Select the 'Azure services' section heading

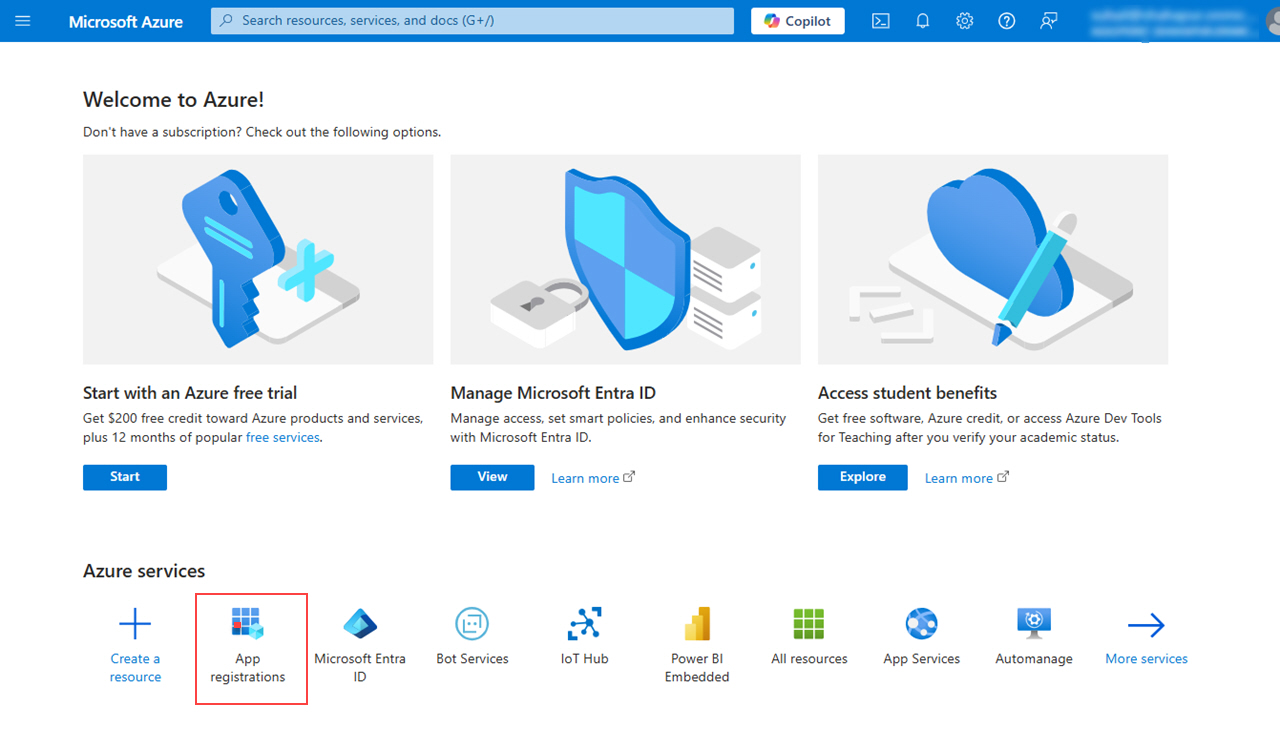[x=144, y=571]
